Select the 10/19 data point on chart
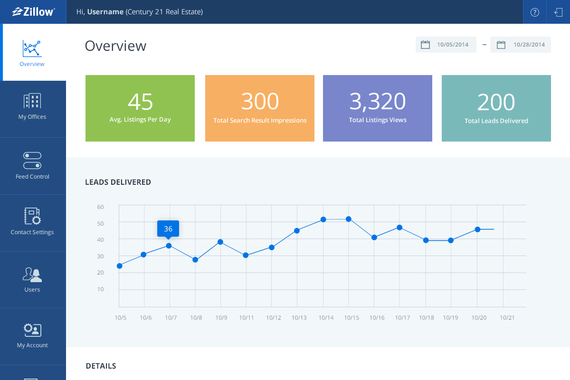Image resolution: width=570 pixels, height=380 pixels. coord(451,240)
